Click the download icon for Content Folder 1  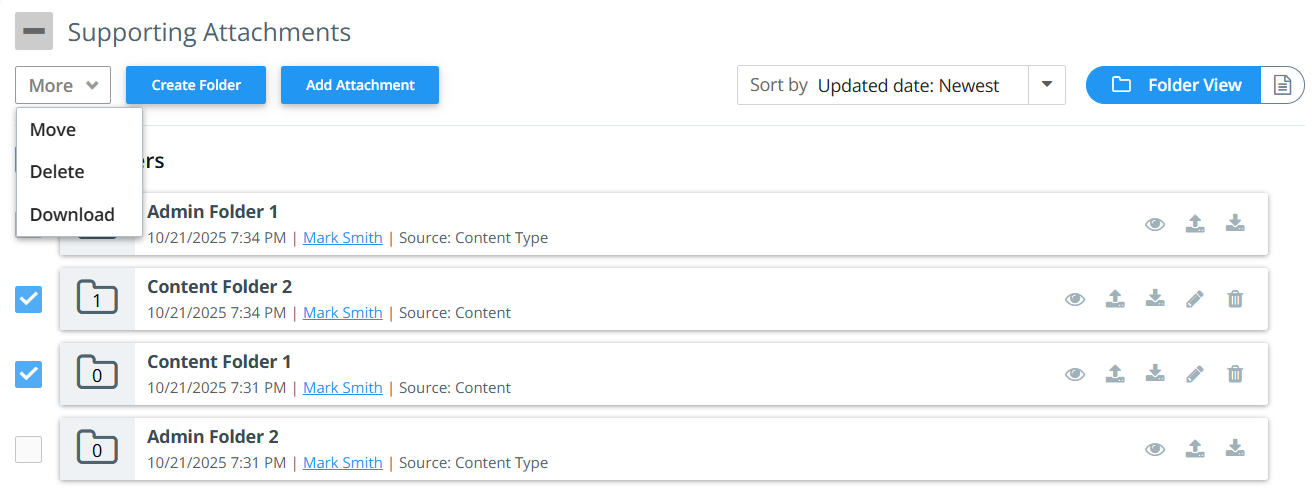coord(1155,374)
